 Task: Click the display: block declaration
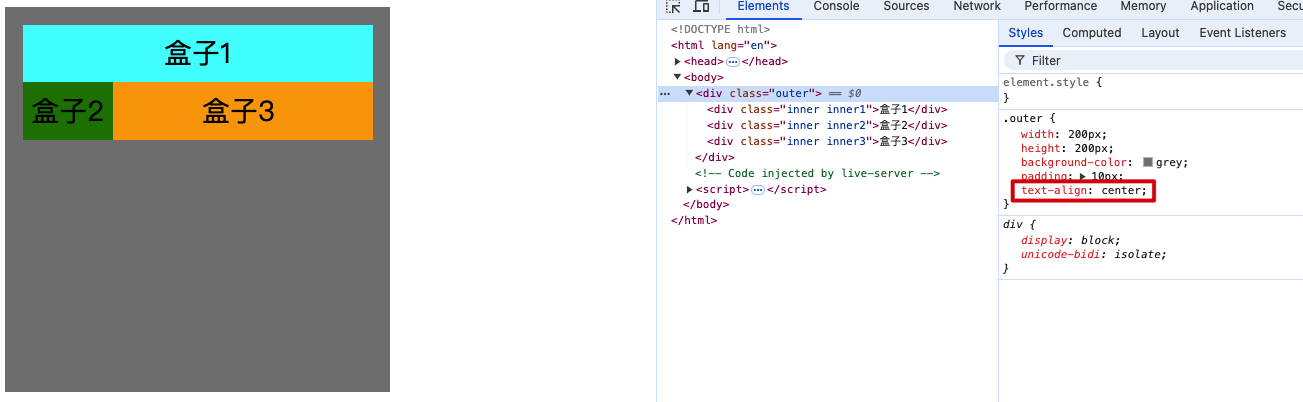click(x=1071, y=240)
